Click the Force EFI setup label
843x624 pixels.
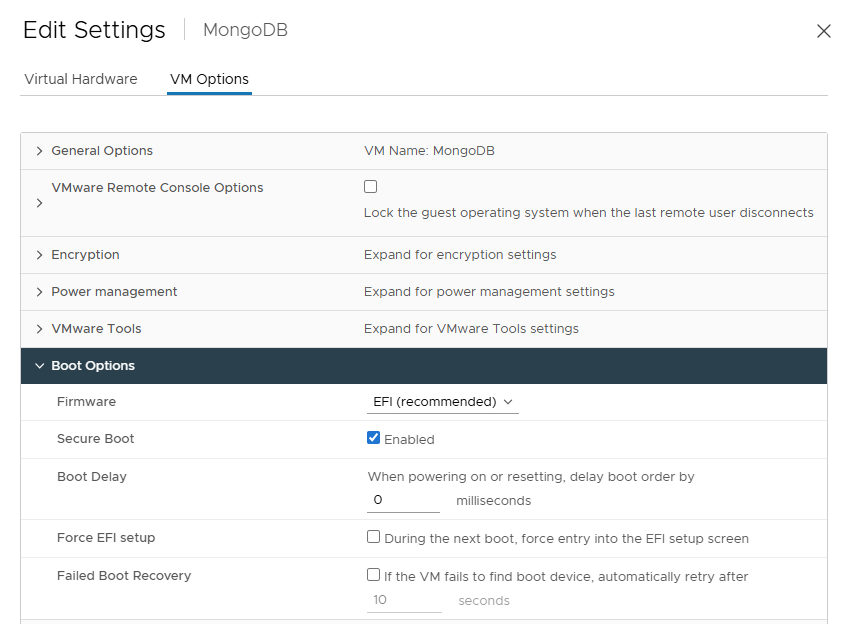106,538
